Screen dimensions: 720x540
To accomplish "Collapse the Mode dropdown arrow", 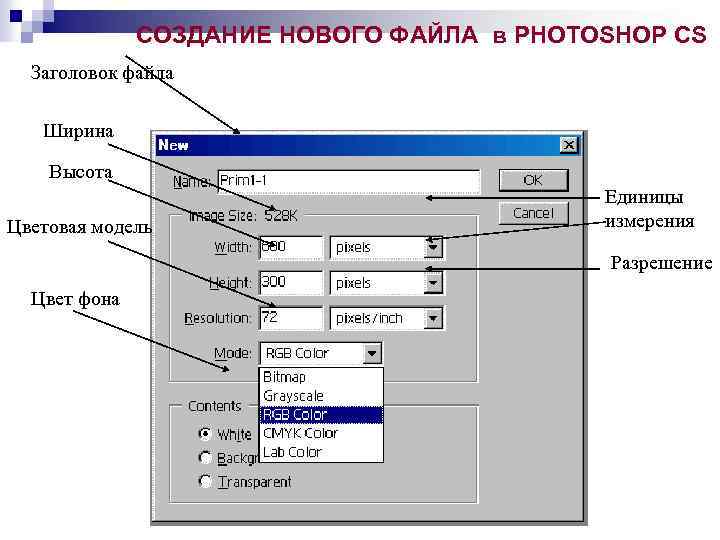I will click(372, 354).
